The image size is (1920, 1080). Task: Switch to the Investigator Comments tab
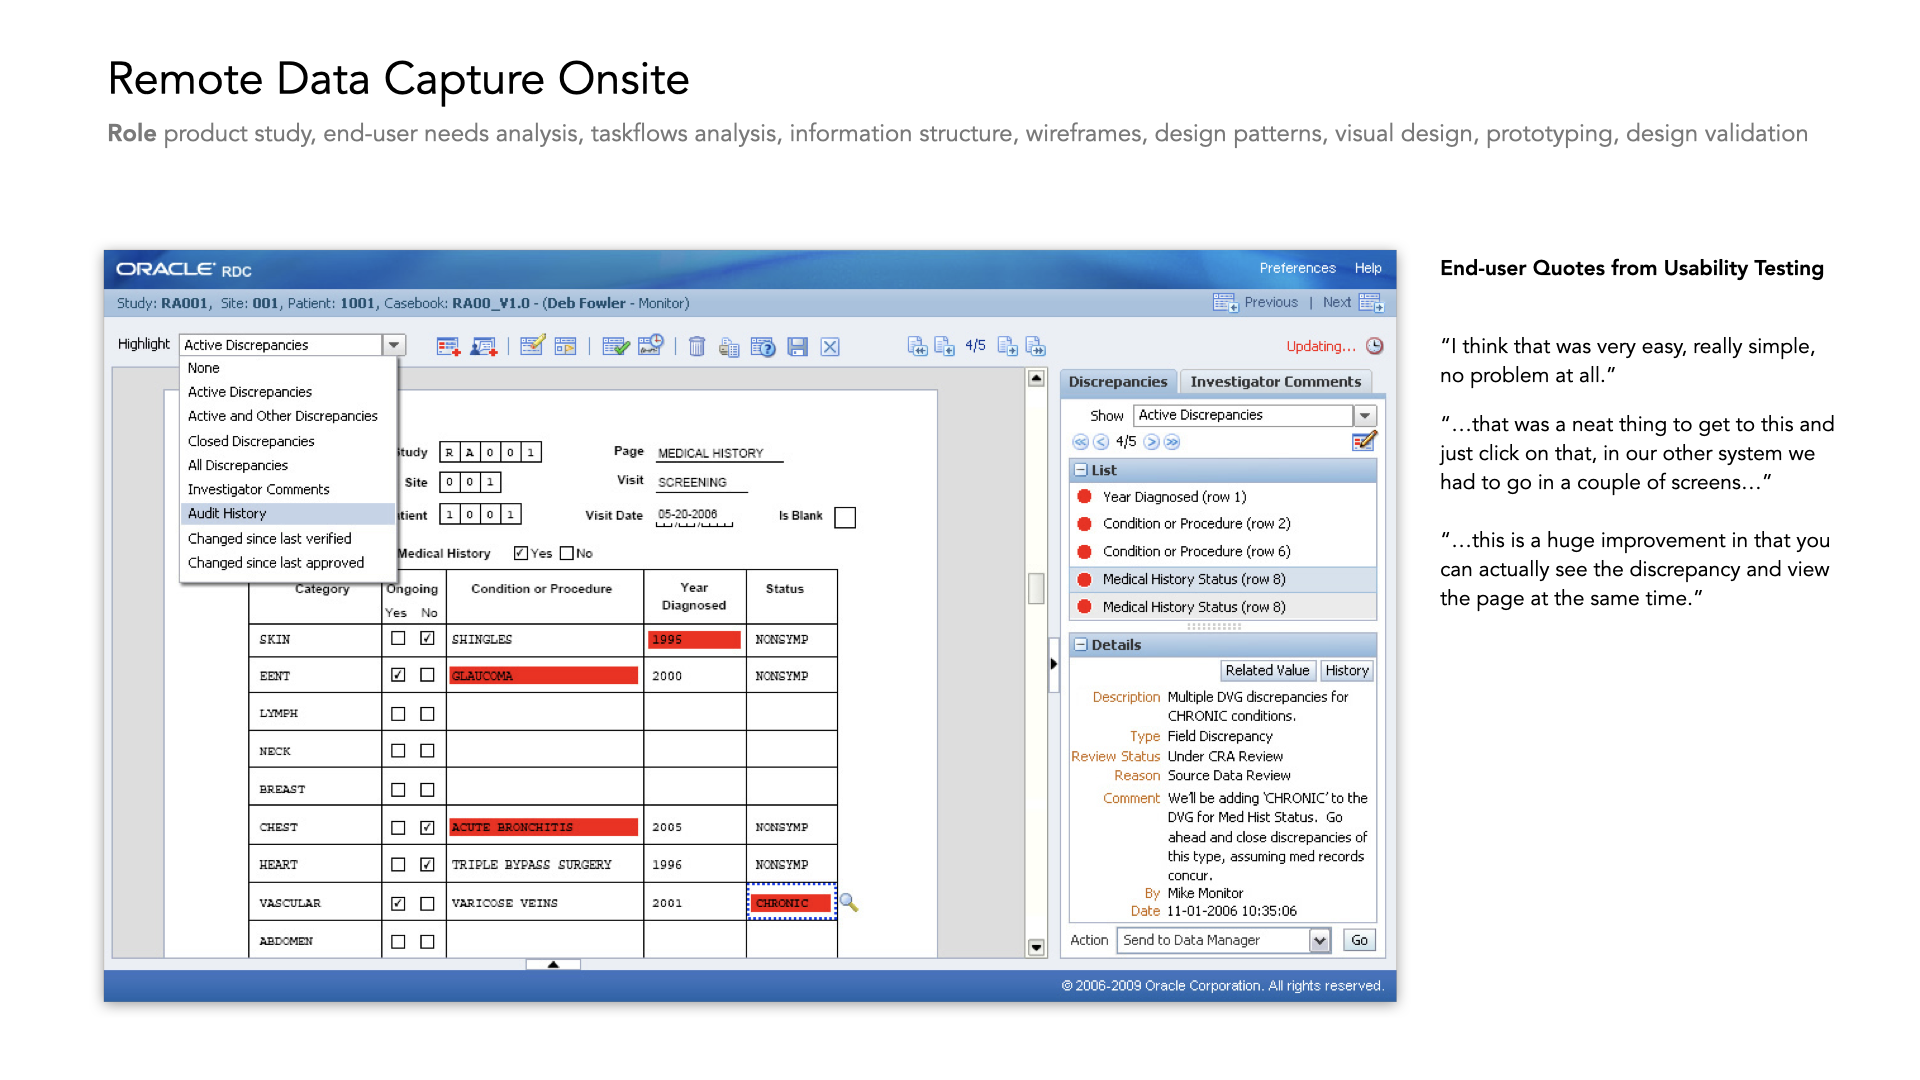pos(1275,381)
